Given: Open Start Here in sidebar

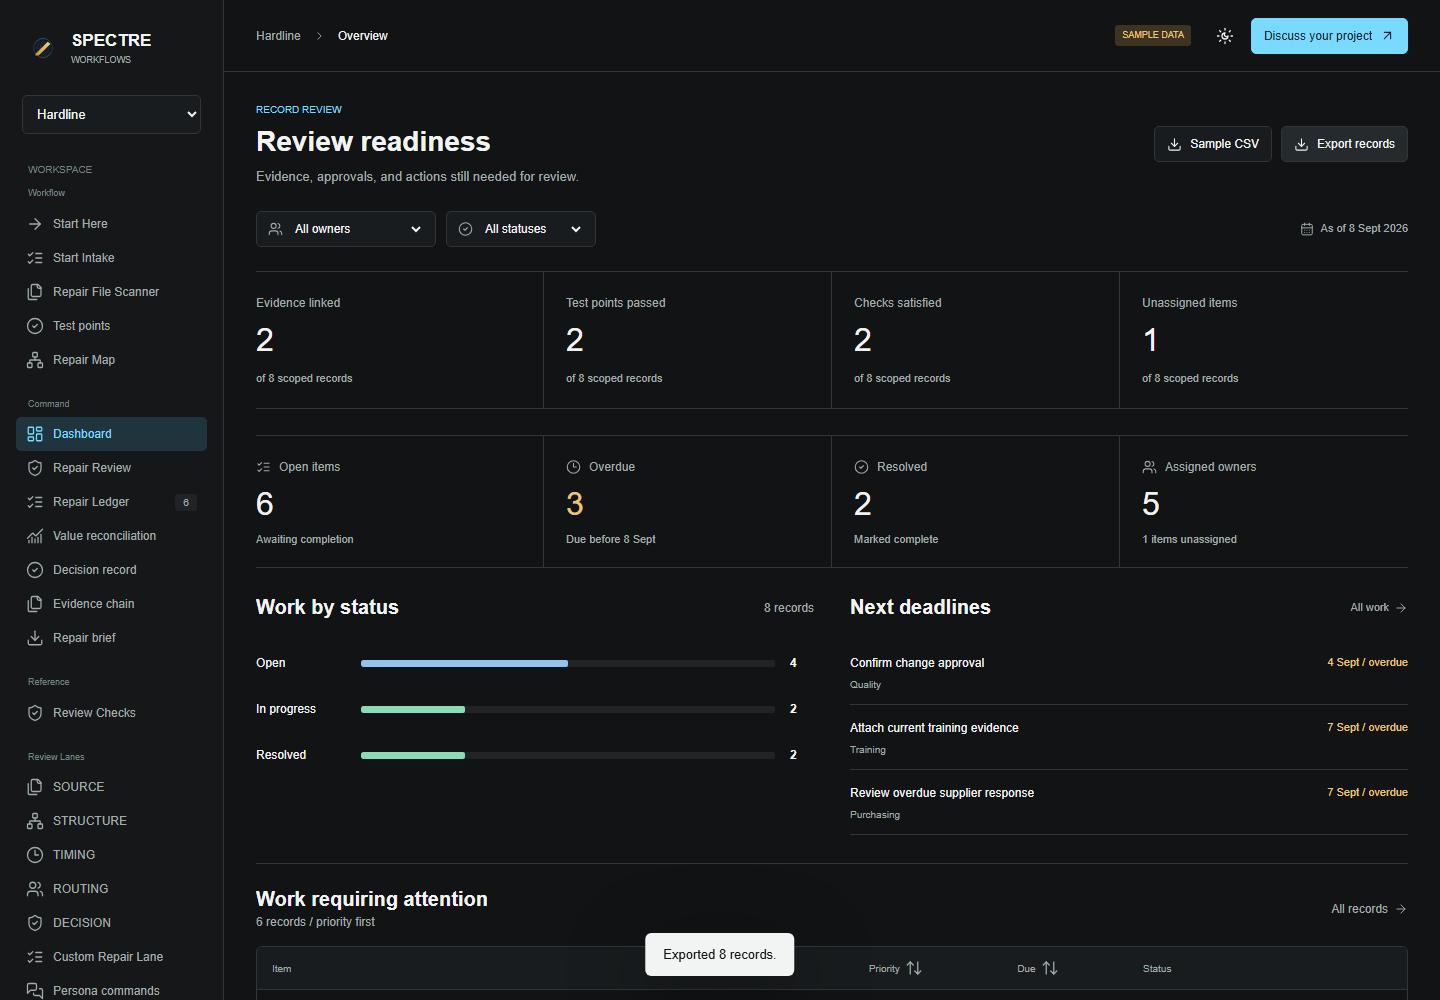Looking at the screenshot, I should click(111, 224).
